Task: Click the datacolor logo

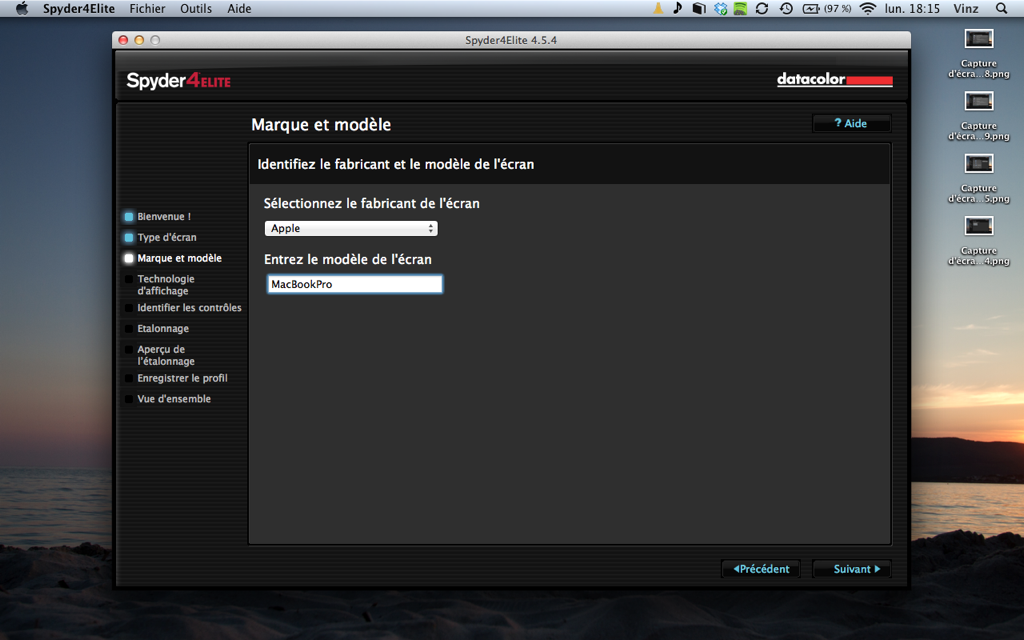Action: pos(834,80)
